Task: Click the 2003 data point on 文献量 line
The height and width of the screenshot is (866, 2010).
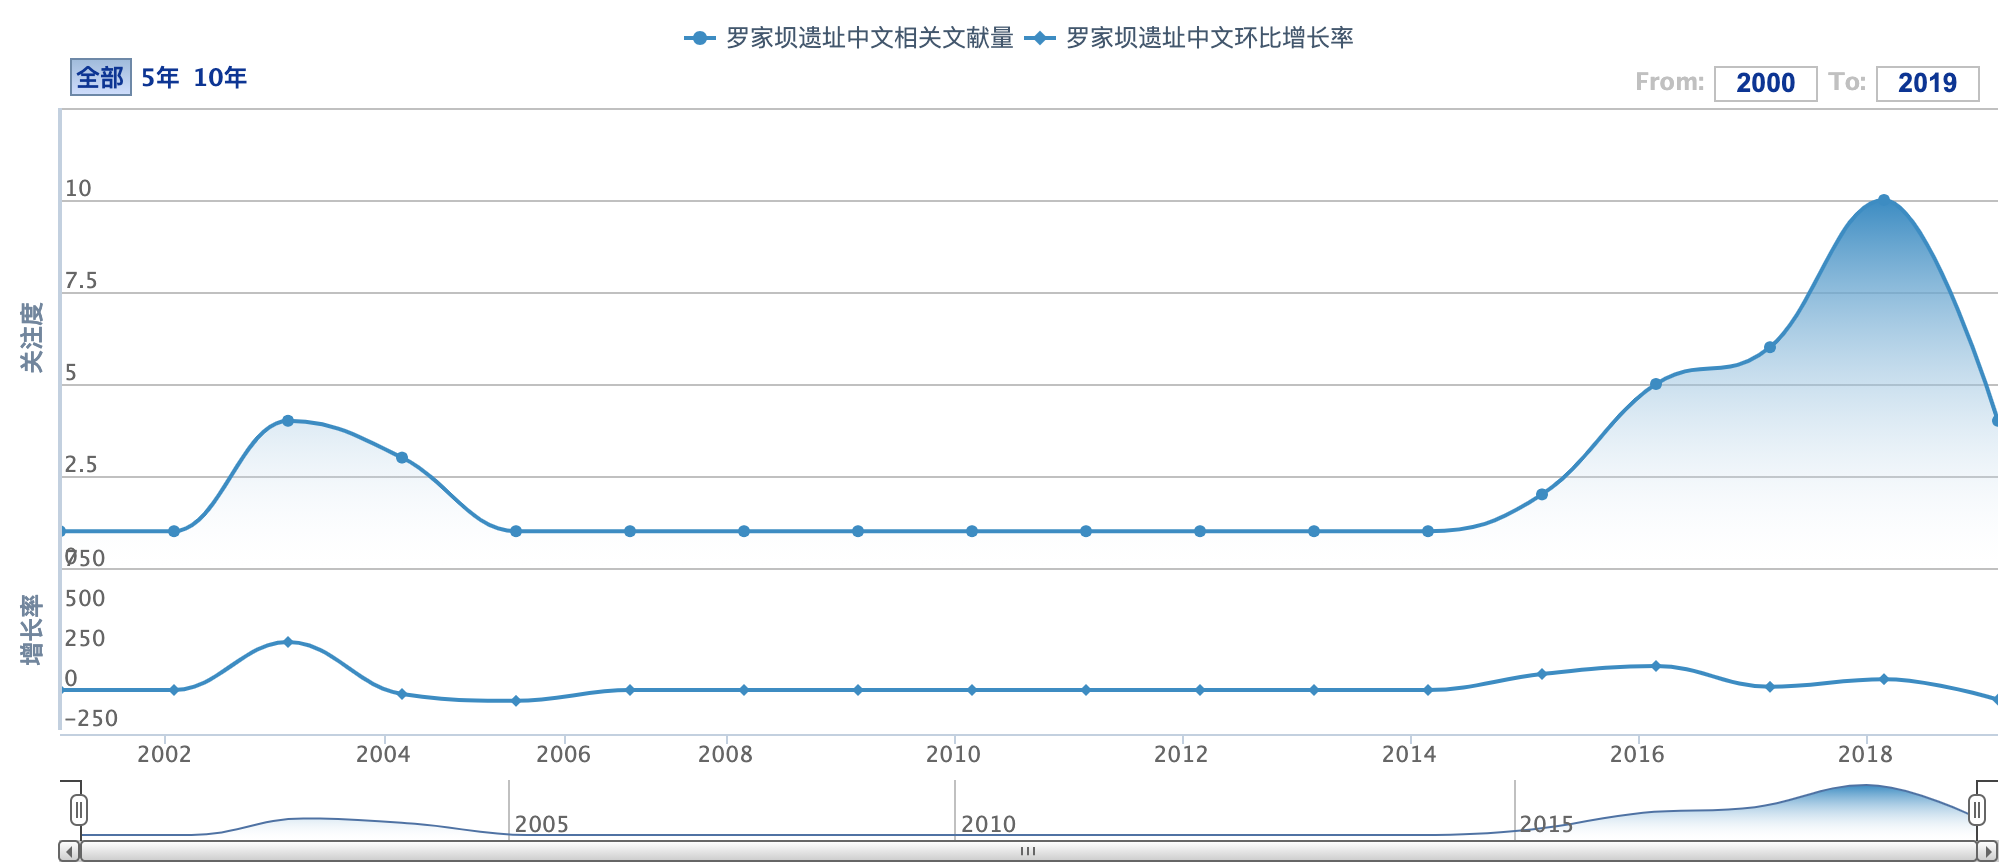Action: click(x=288, y=421)
